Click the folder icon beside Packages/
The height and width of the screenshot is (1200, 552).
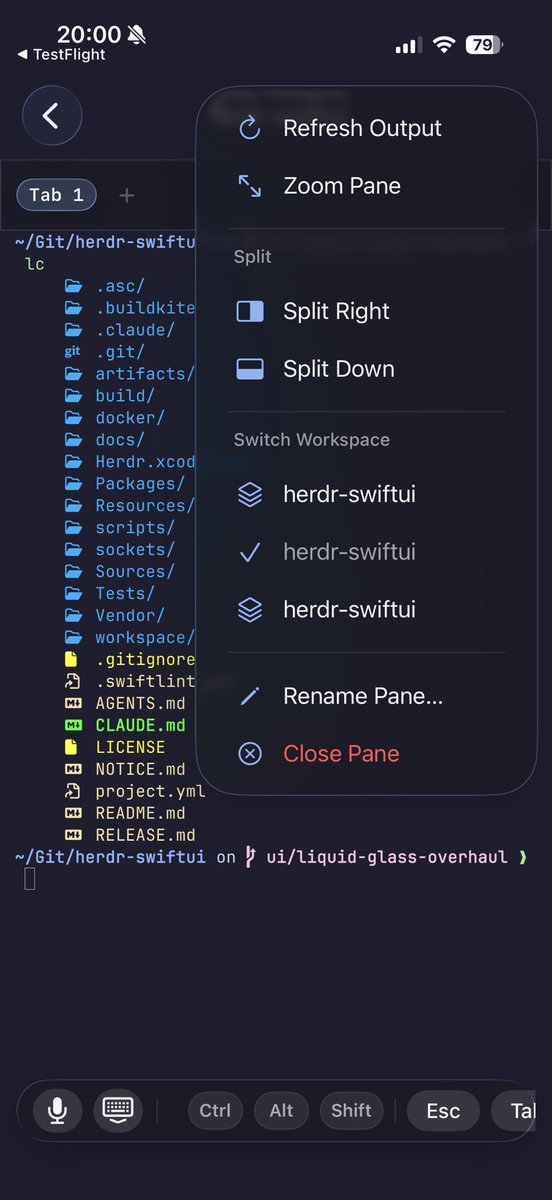(x=73, y=484)
